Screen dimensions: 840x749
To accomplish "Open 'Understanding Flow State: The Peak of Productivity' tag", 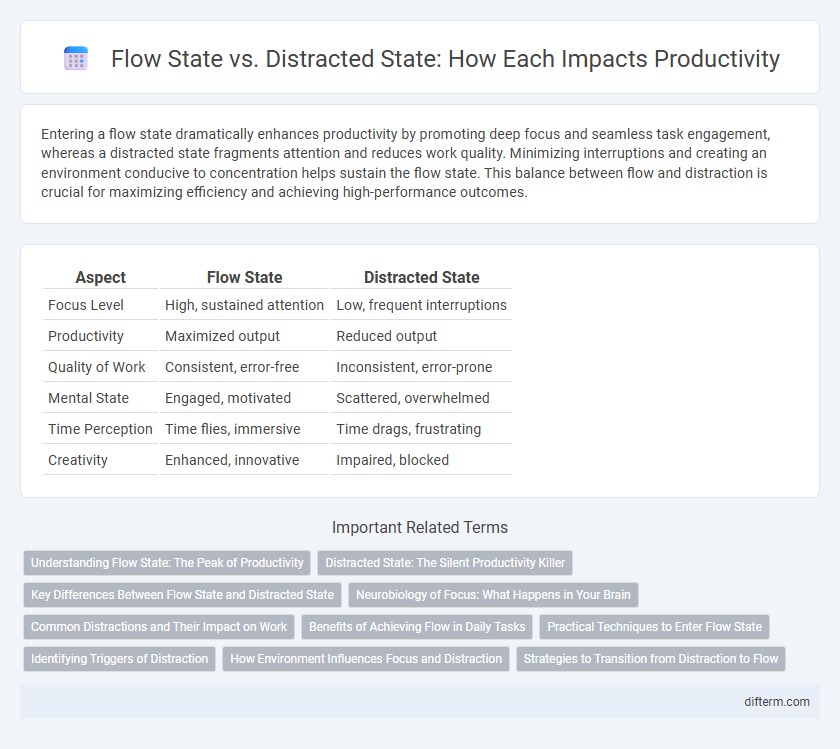I will coord(167,563).
